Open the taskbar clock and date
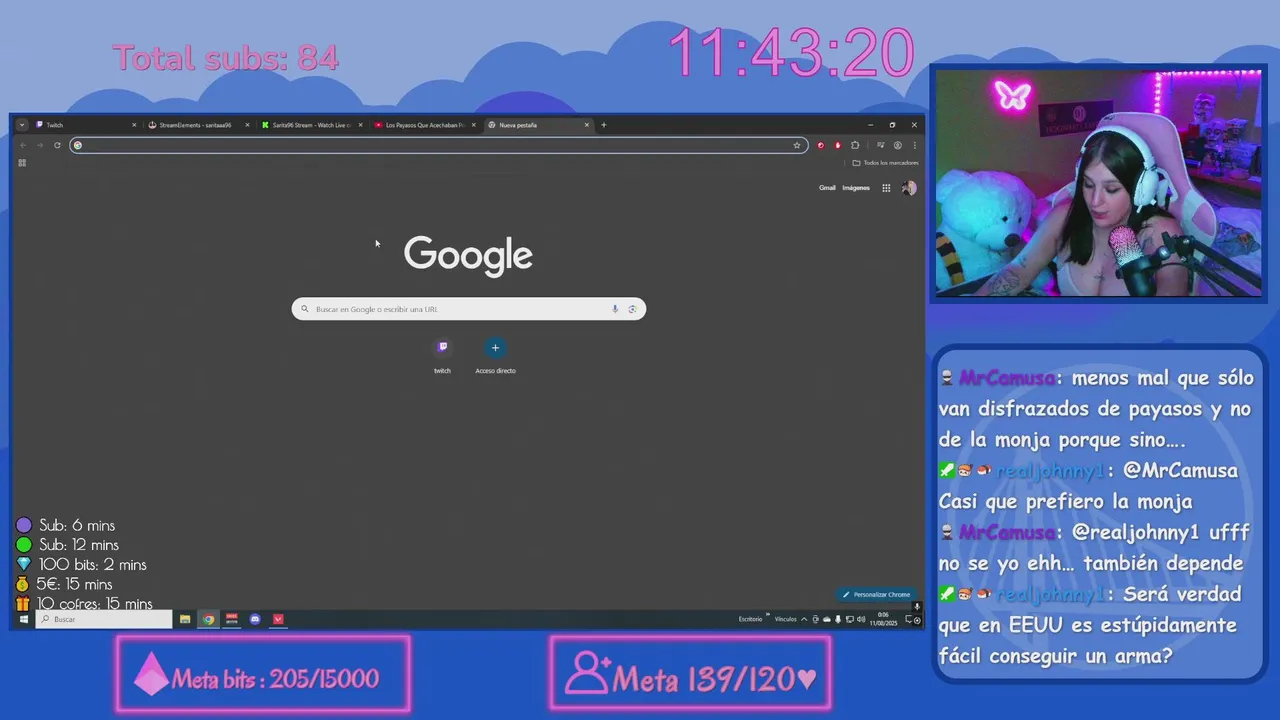1280x720 pixels. tap(883, 619)
